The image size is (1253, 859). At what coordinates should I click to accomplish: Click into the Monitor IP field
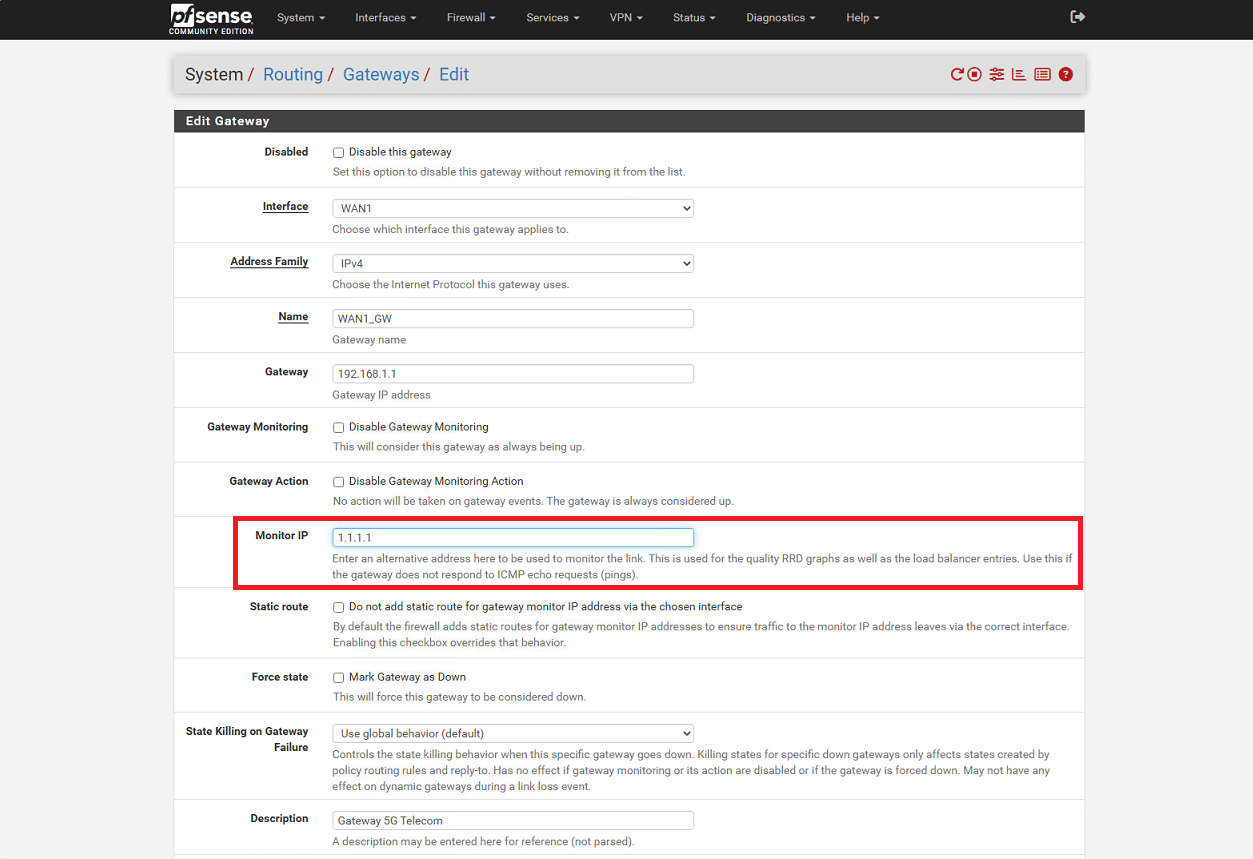click(x=513, y=538)
